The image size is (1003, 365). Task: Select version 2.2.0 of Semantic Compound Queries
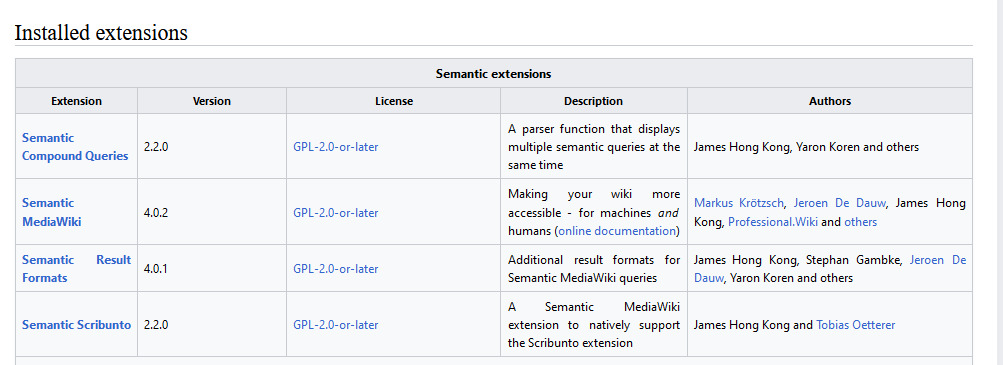156,147
